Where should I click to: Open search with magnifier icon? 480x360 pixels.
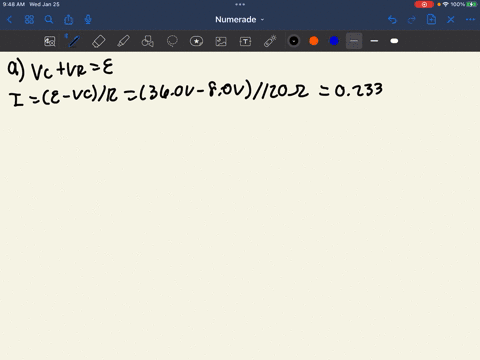tap(49, 20)
